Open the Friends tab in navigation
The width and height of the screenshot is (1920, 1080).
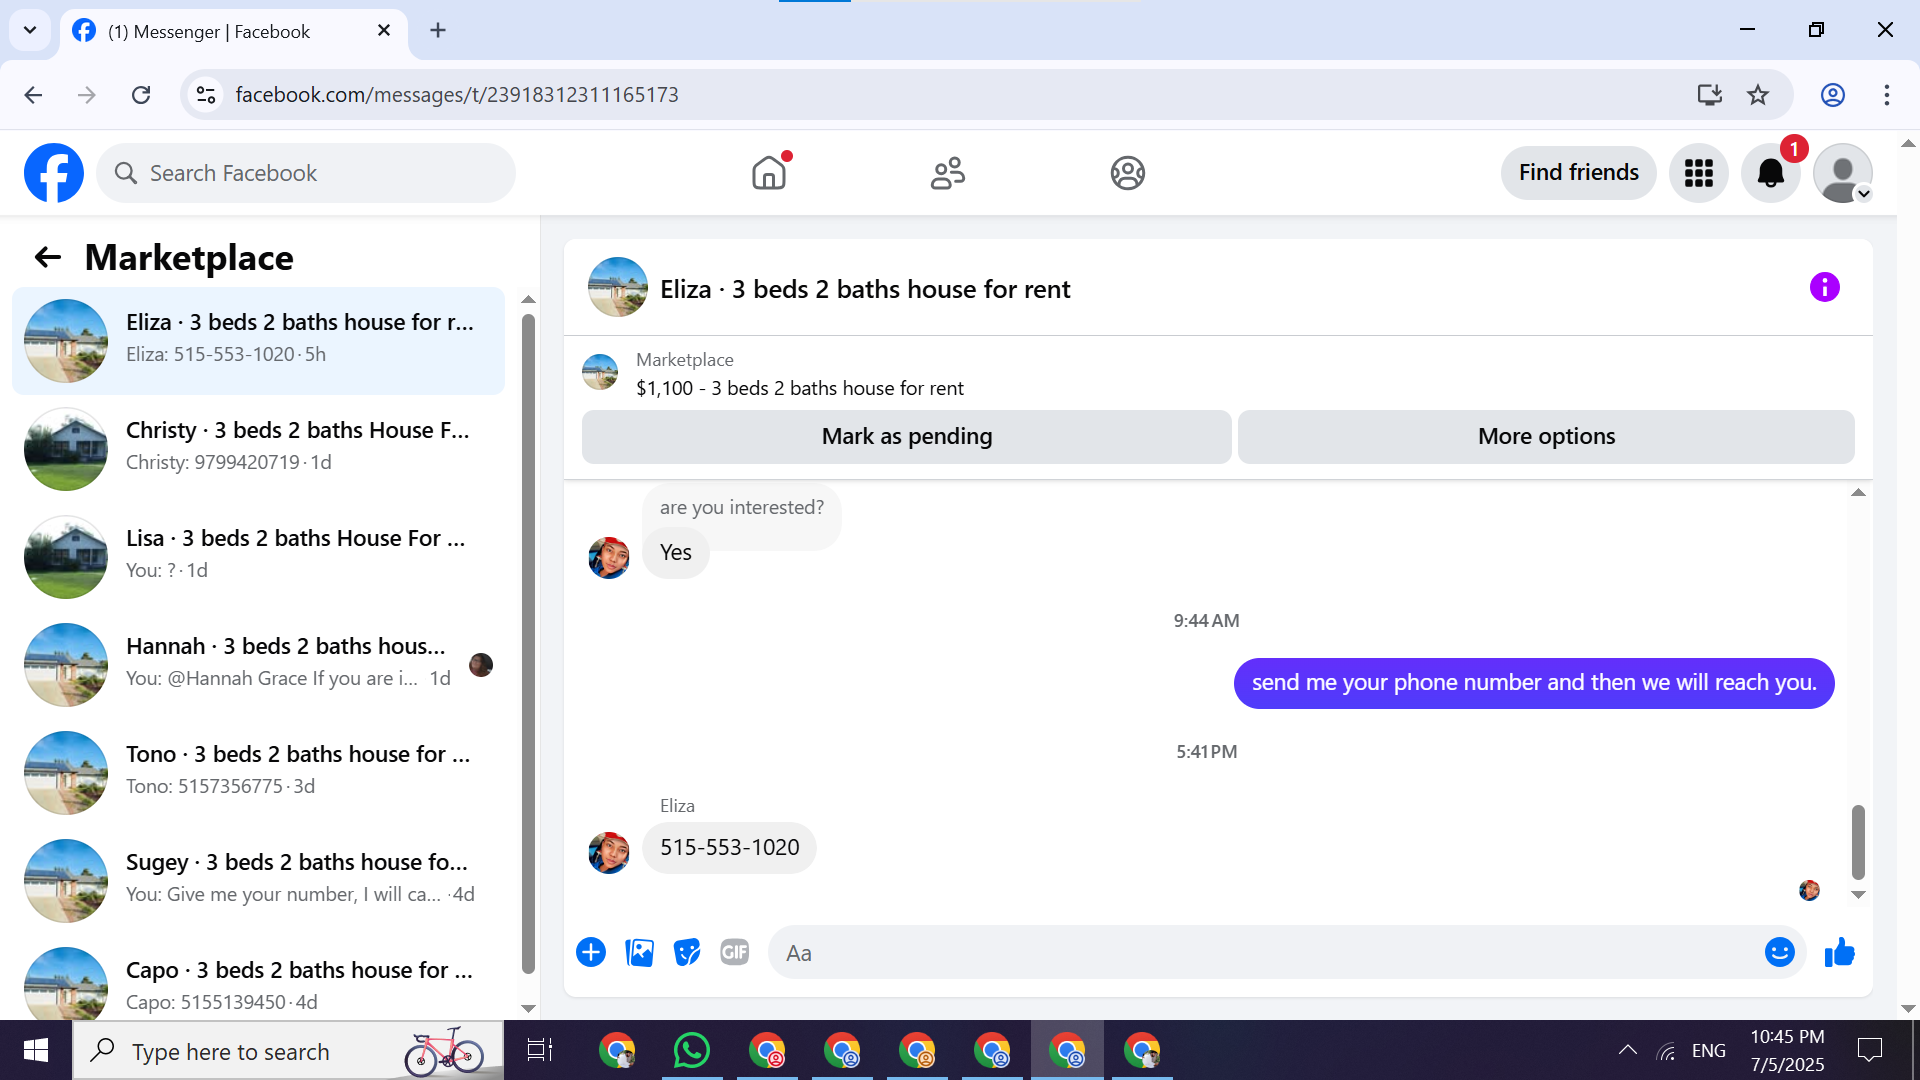point(947,173)
